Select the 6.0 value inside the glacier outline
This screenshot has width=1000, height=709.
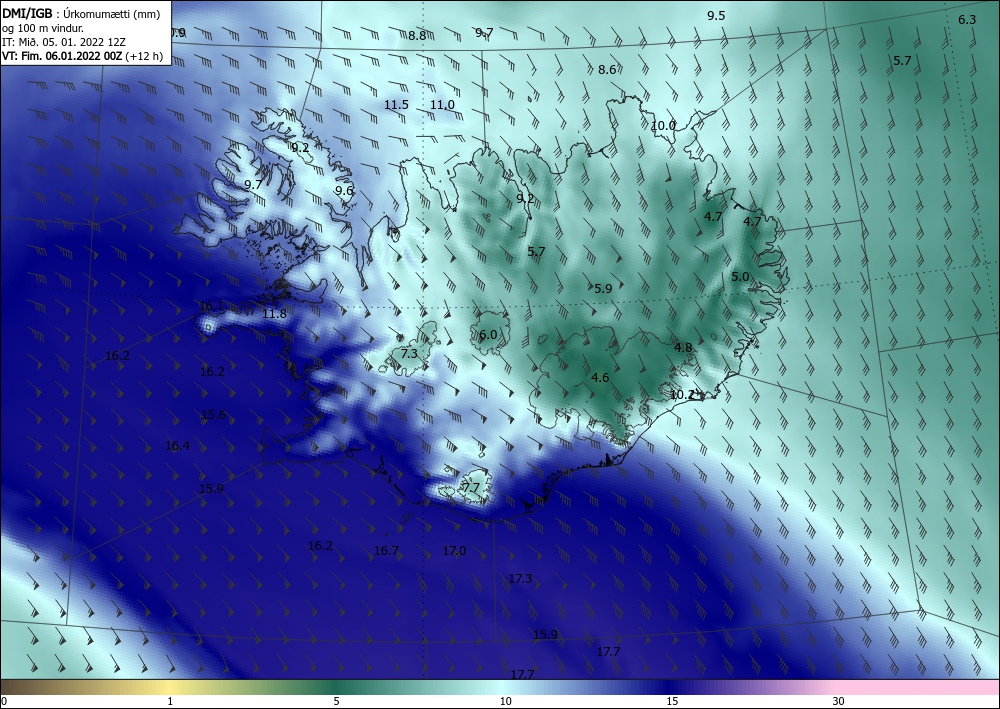pyautogui.click(x=488, y=335)
